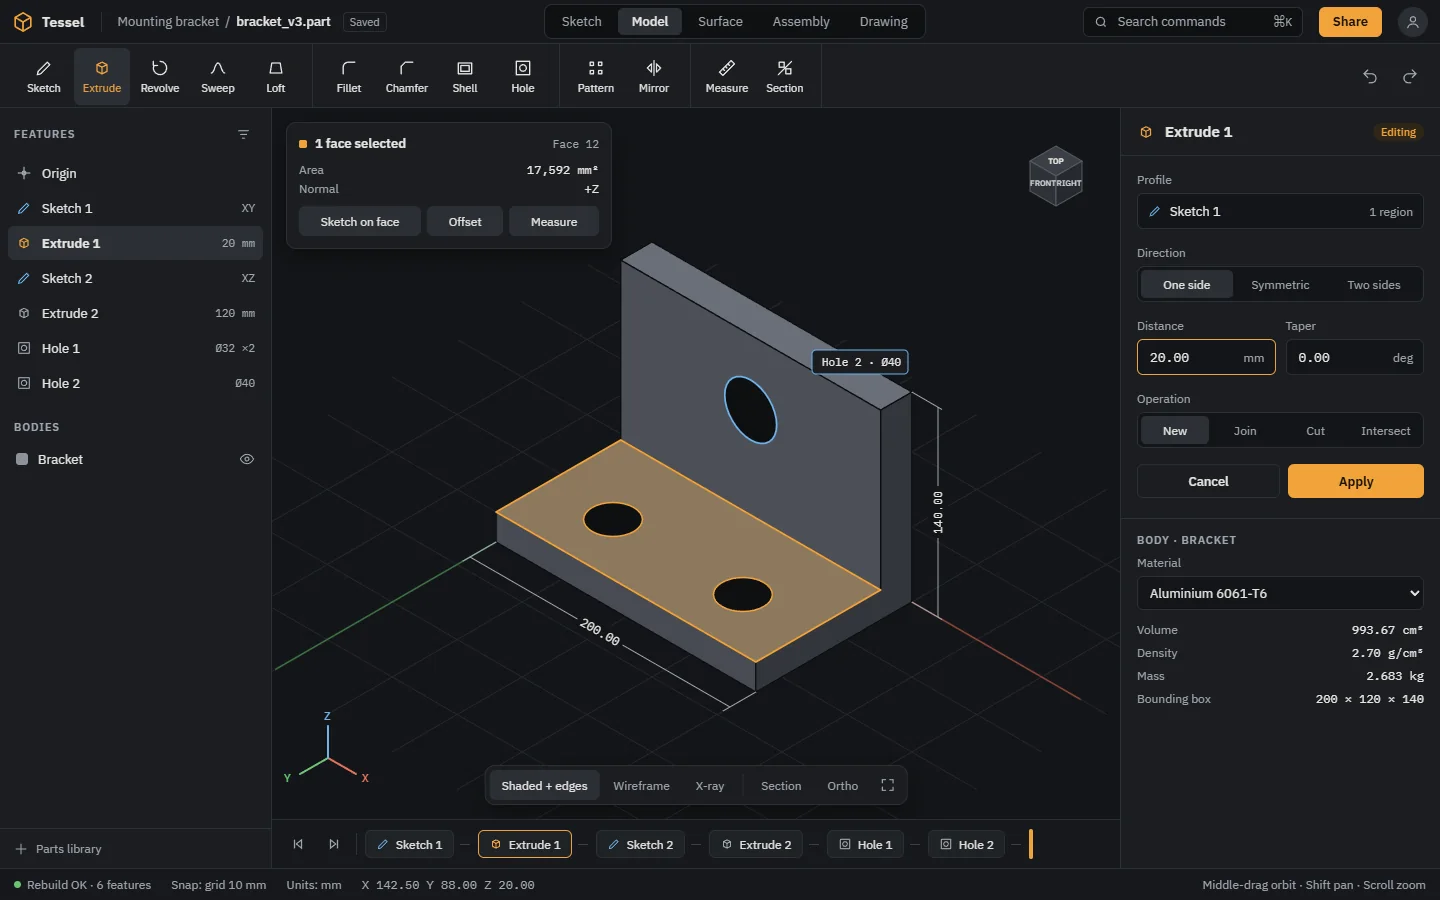Use the Measure tool in toolbar
The image size is (1440, 900).
click(x=727, y=76)
